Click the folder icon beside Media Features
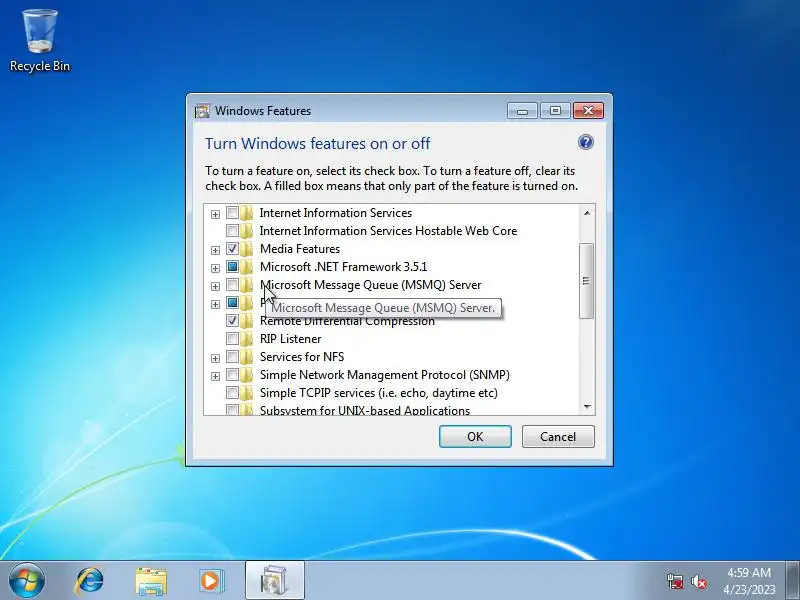Screen dimensions: 800x600 pyautogui.click(x=247, y=249)
